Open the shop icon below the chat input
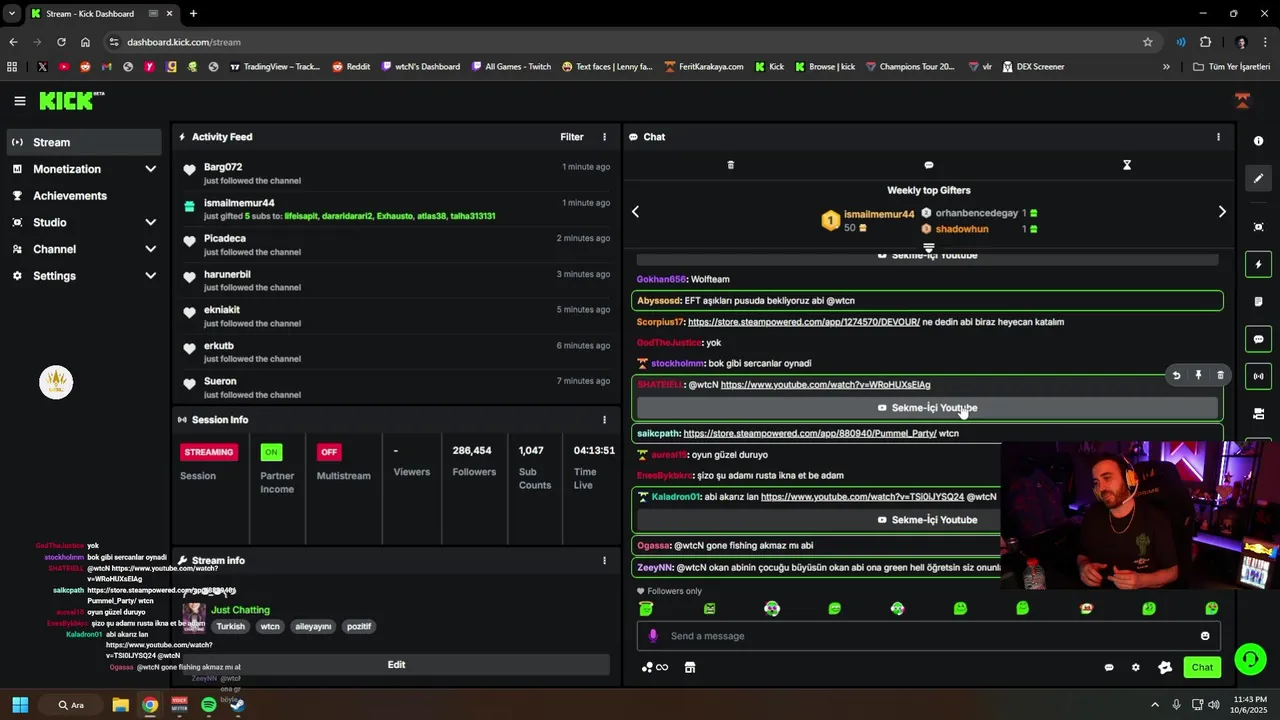Viewport: 1280px width, 720px height. 689,667
